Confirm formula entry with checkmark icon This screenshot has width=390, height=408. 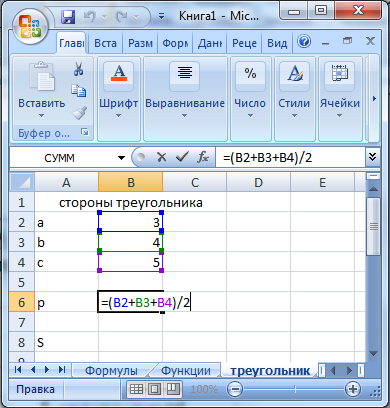point(182,157)
